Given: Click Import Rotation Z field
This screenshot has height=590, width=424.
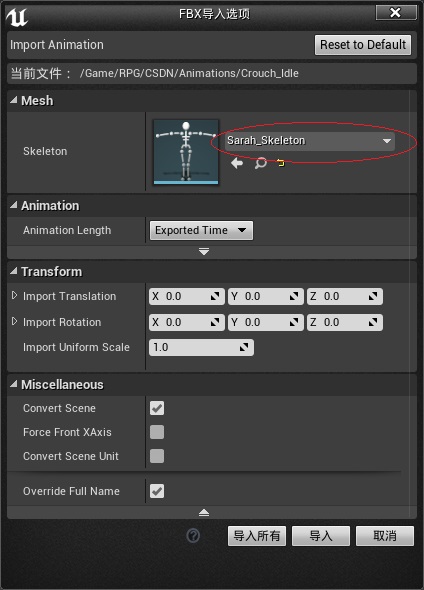Looking at the screenshot, I should click(x=345, y=322).
